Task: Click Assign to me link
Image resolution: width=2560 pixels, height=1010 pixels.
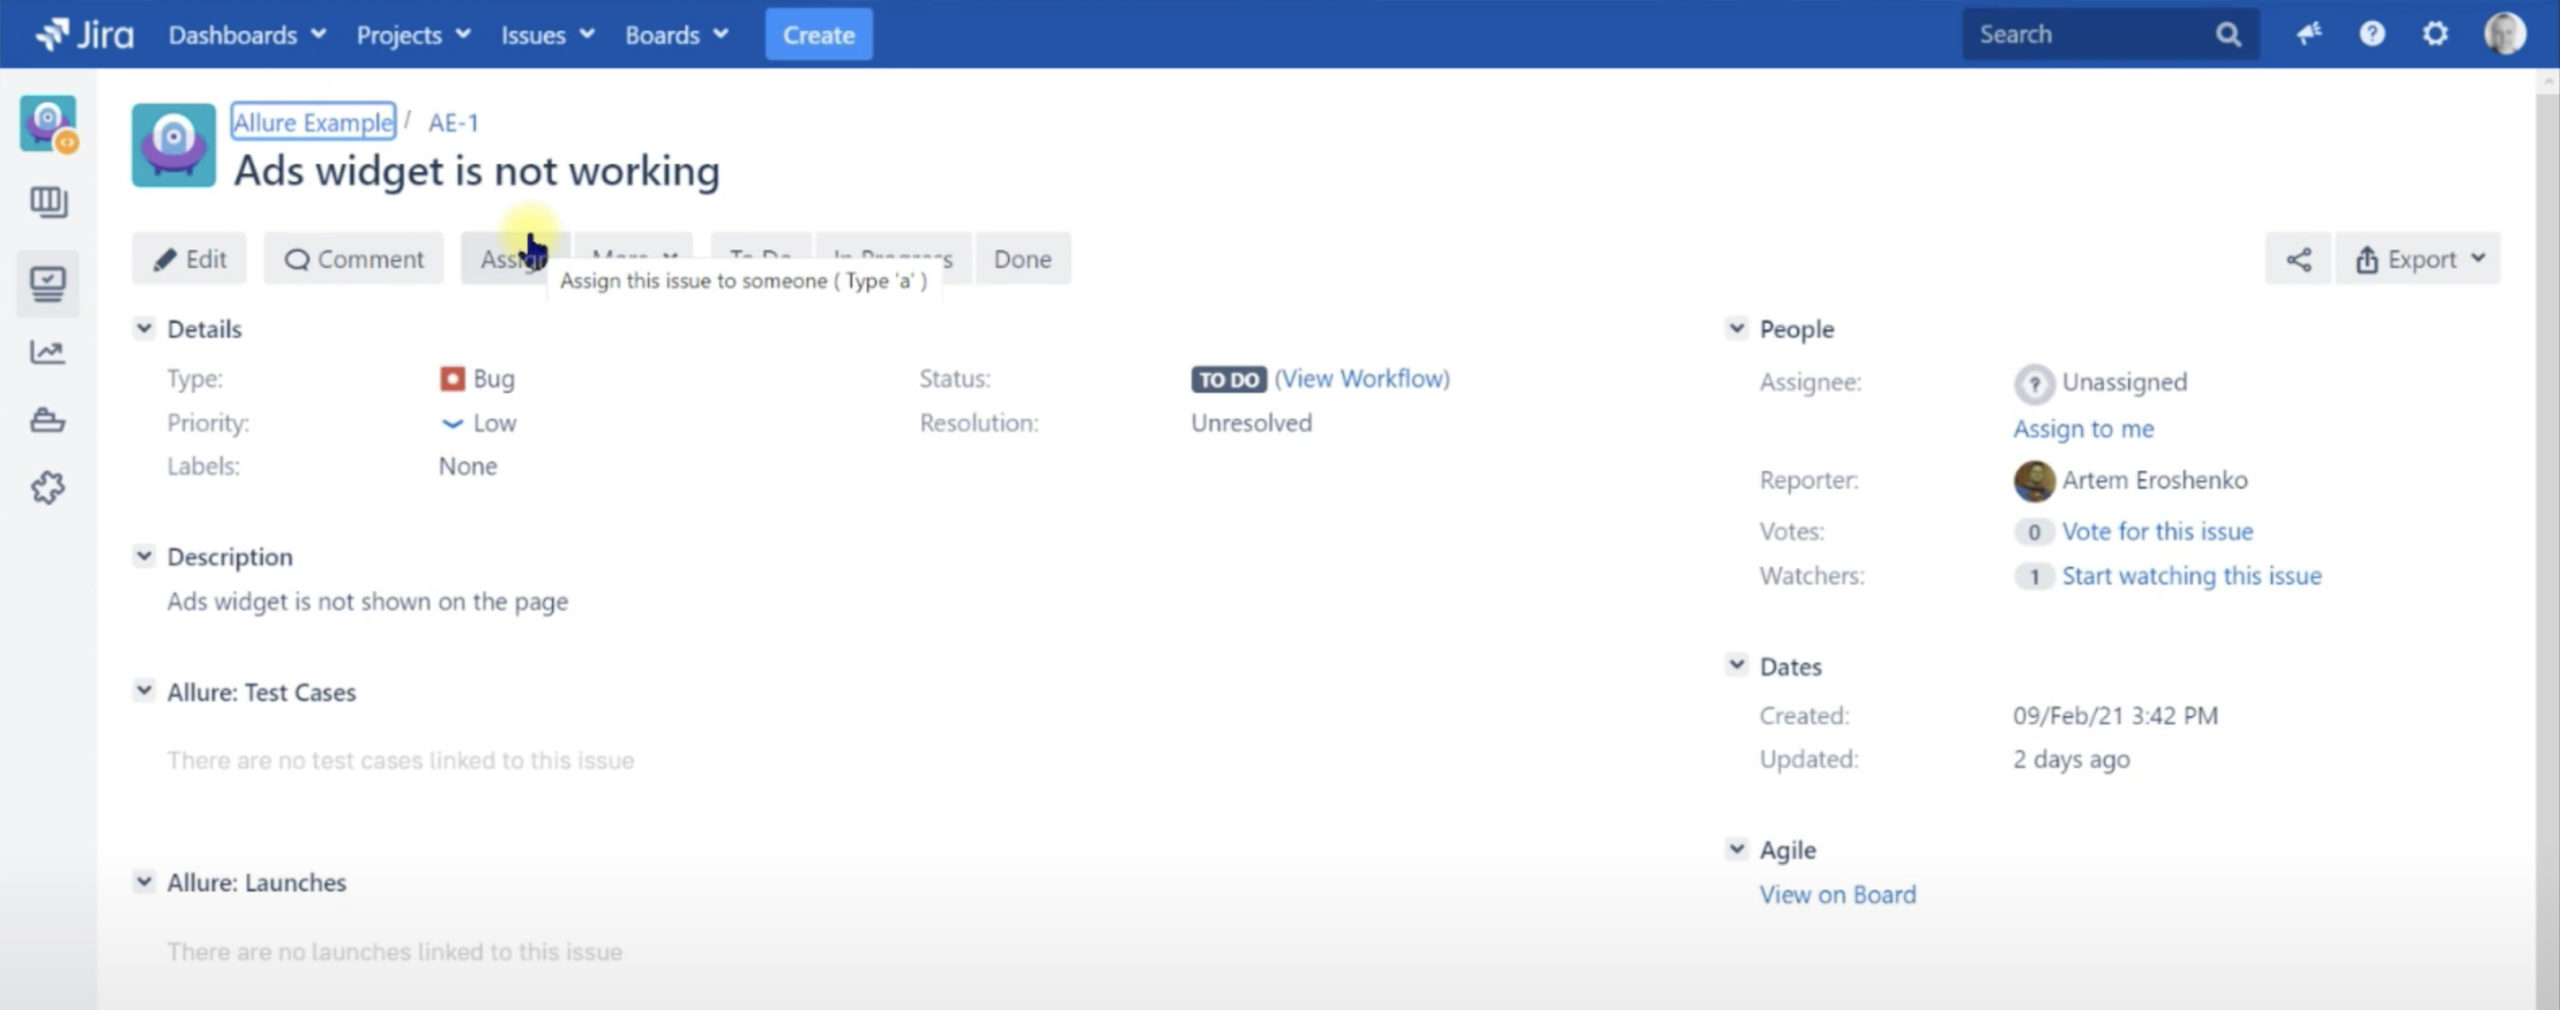Action: (2083, 429)
